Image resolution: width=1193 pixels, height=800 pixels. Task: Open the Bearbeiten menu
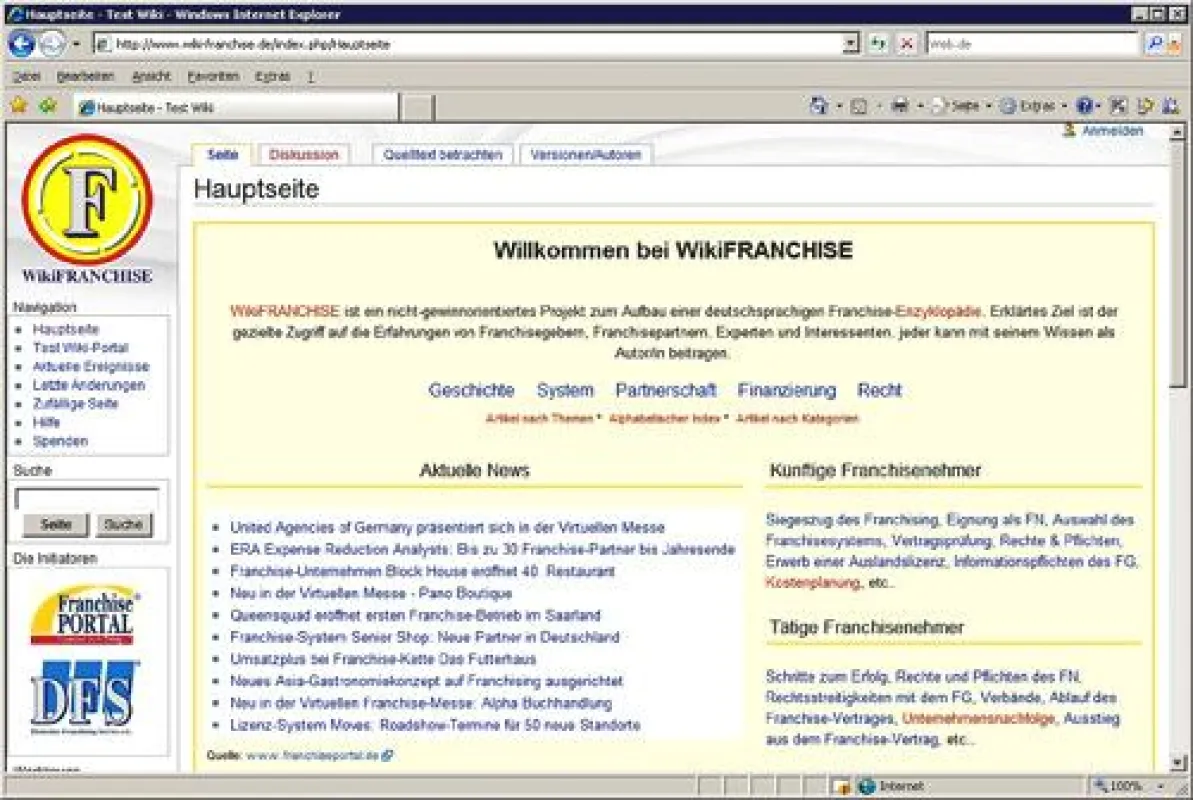pyautogui.click(x=85, y=76)
